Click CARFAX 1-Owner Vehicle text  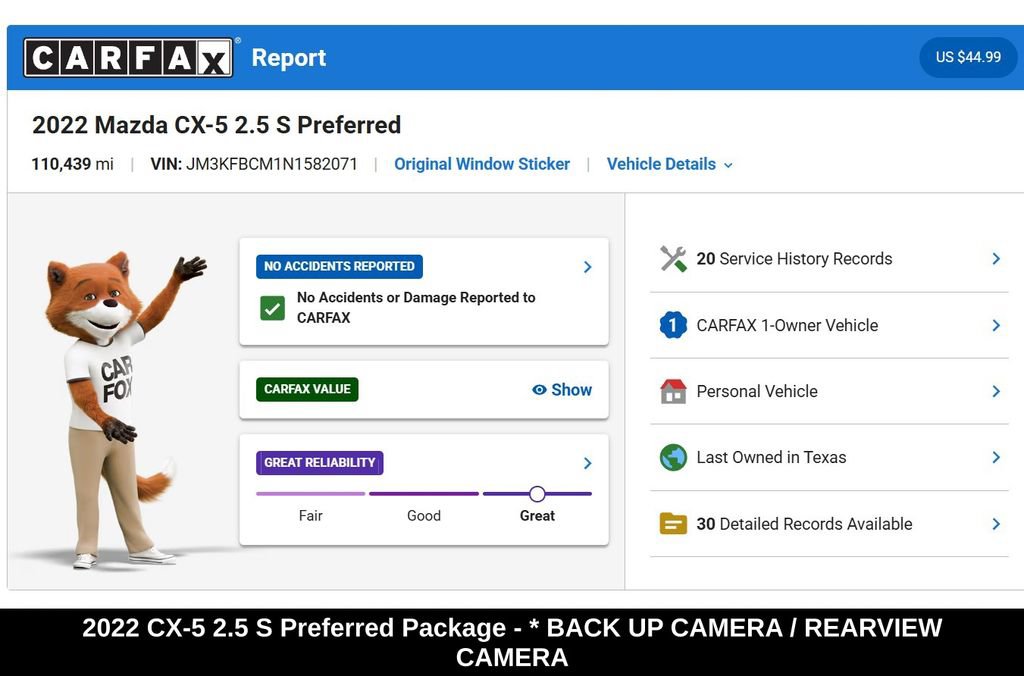(787, 325)
